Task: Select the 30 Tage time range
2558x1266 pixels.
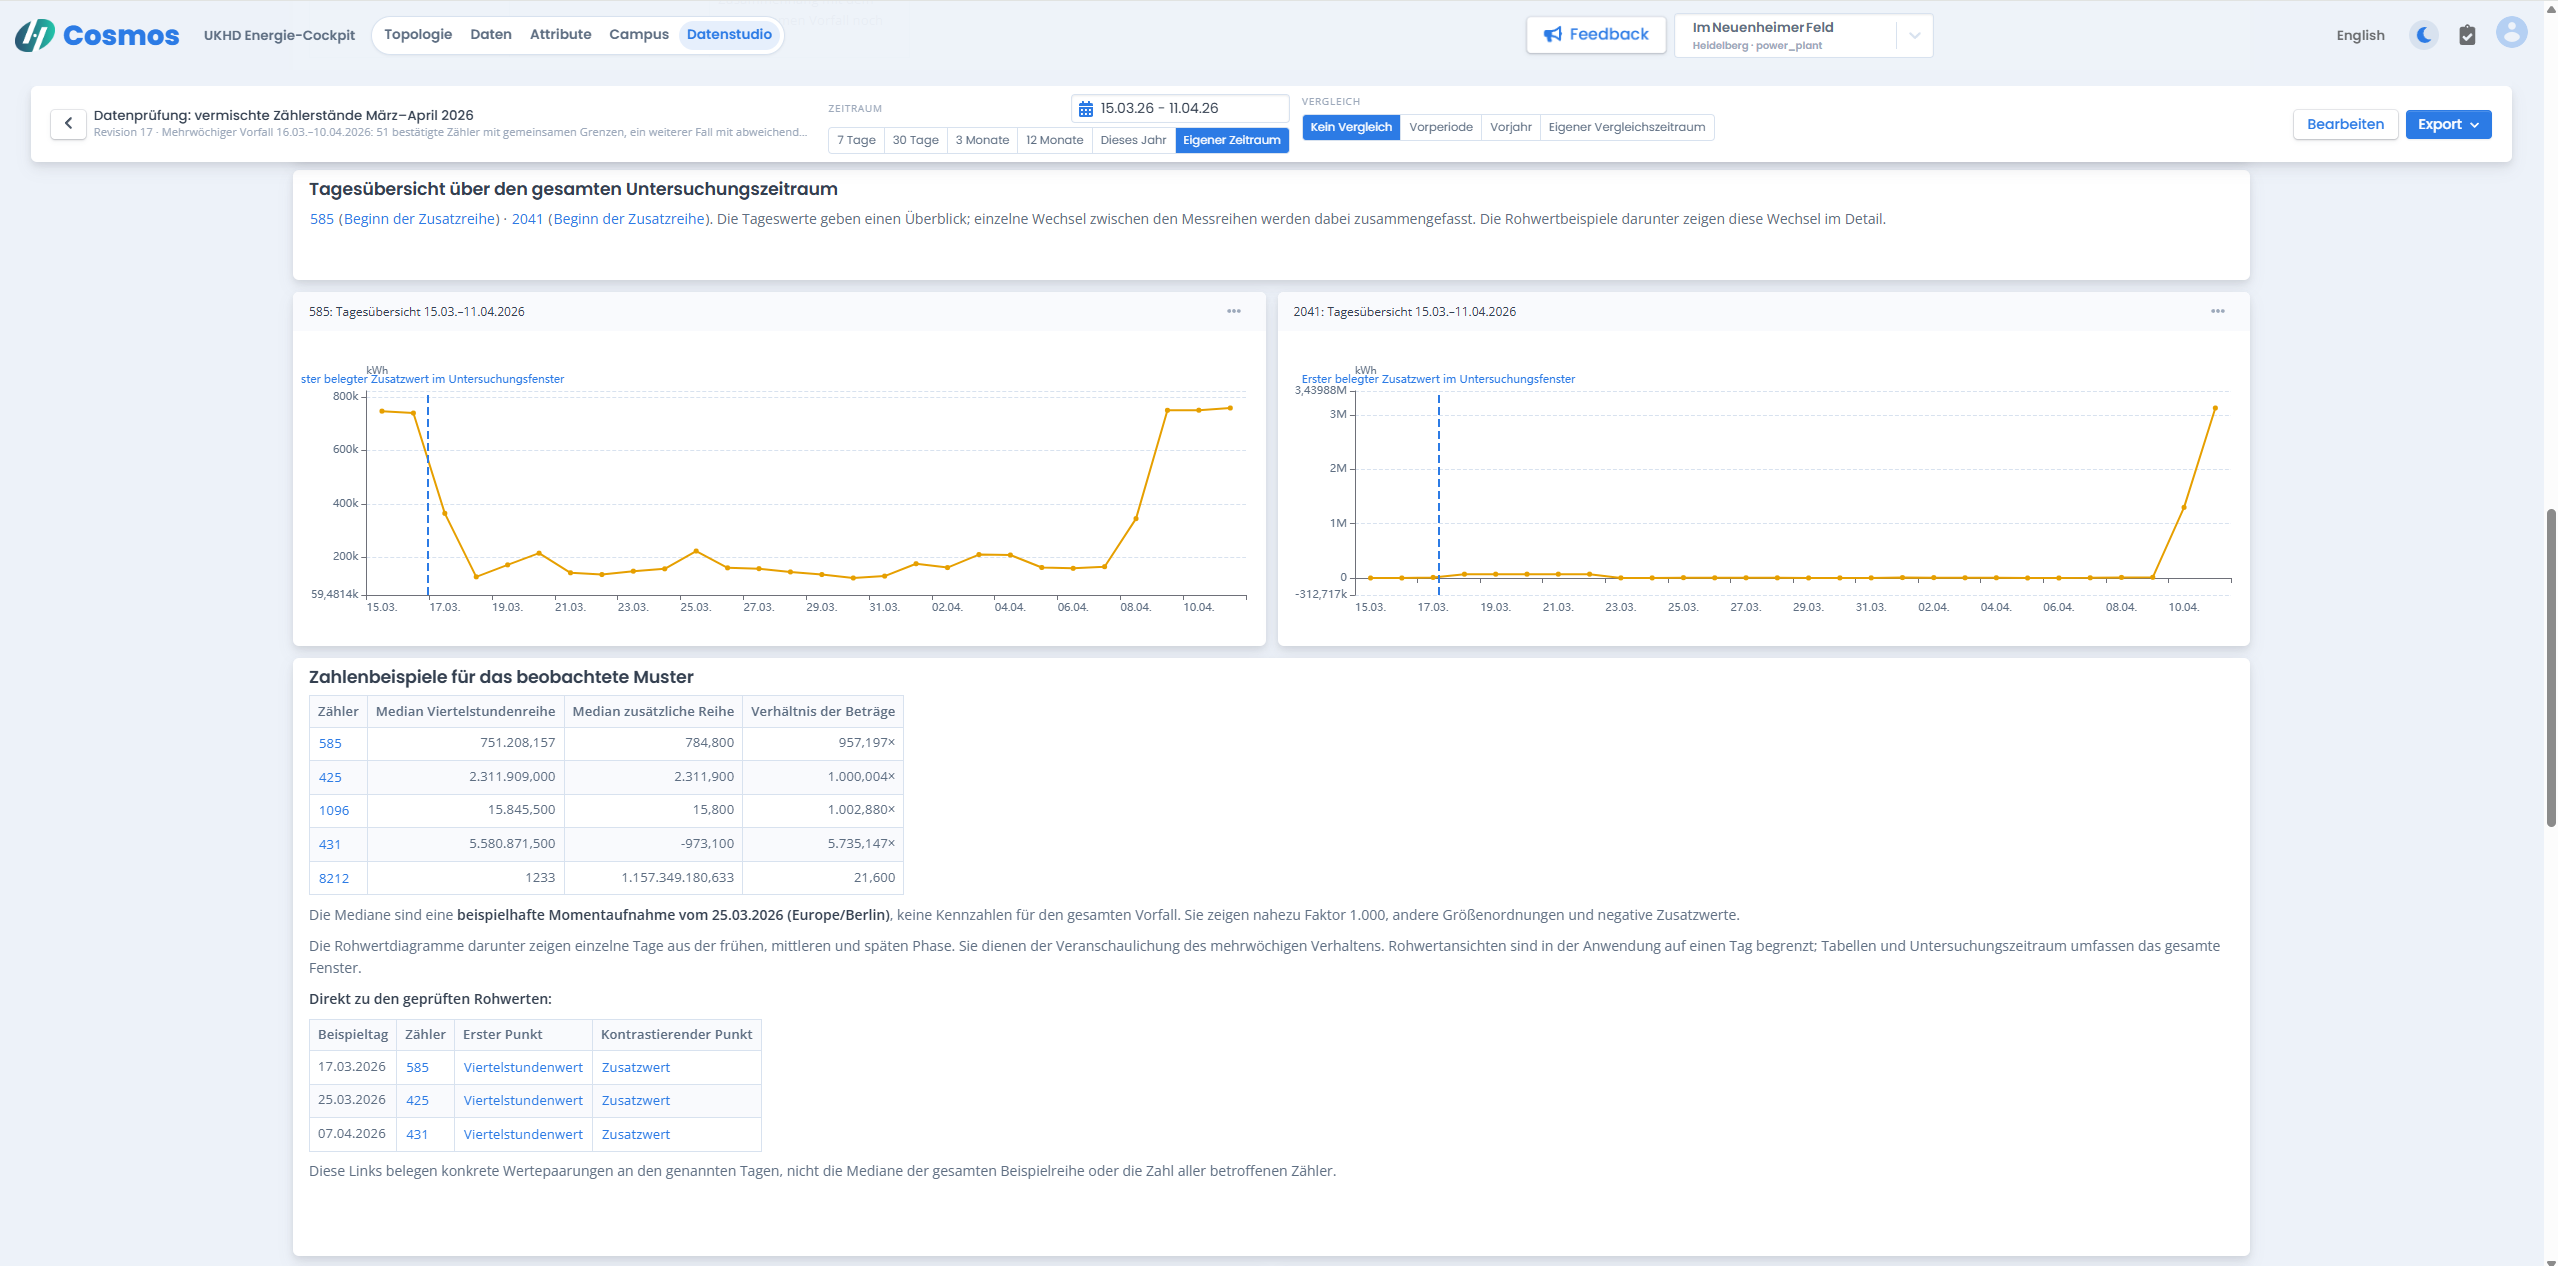Action: point(915,140)
